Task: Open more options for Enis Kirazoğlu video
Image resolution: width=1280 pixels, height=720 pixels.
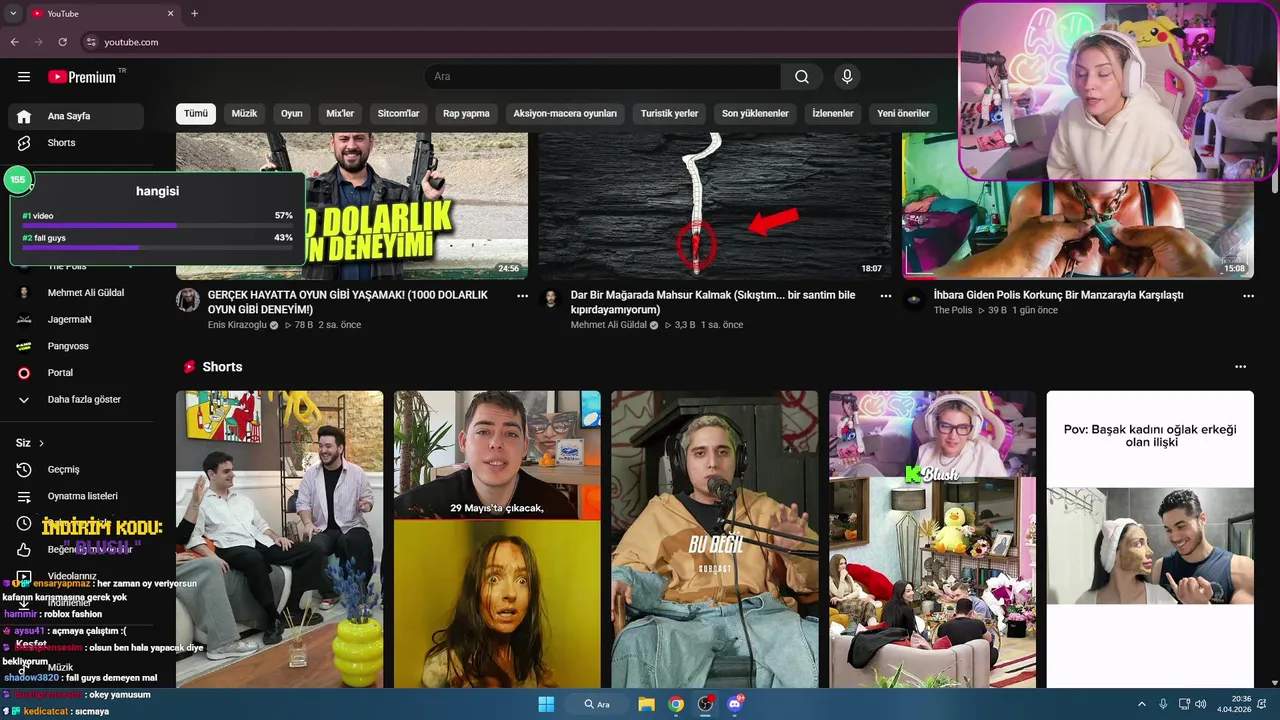Action: (x=522, y=296)
